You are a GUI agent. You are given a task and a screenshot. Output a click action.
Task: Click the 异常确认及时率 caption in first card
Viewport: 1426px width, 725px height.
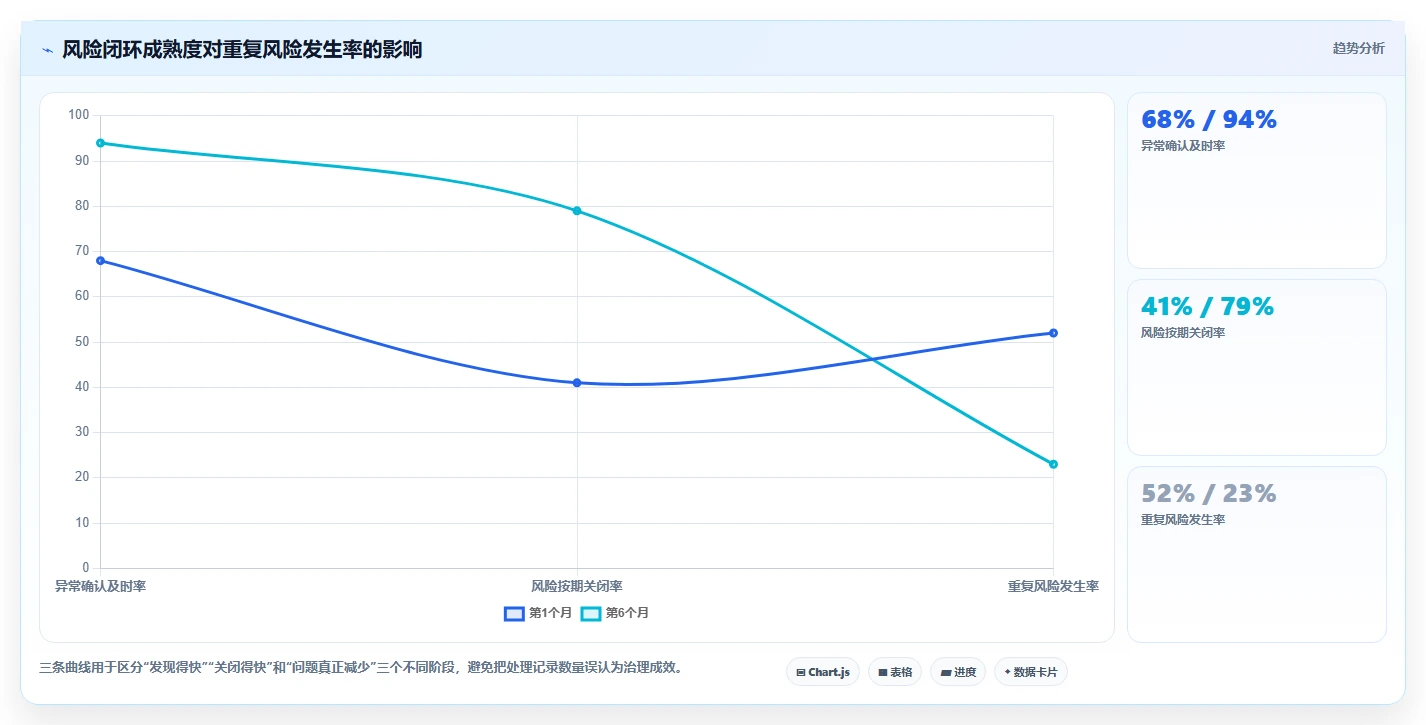tap(1183, 146)
